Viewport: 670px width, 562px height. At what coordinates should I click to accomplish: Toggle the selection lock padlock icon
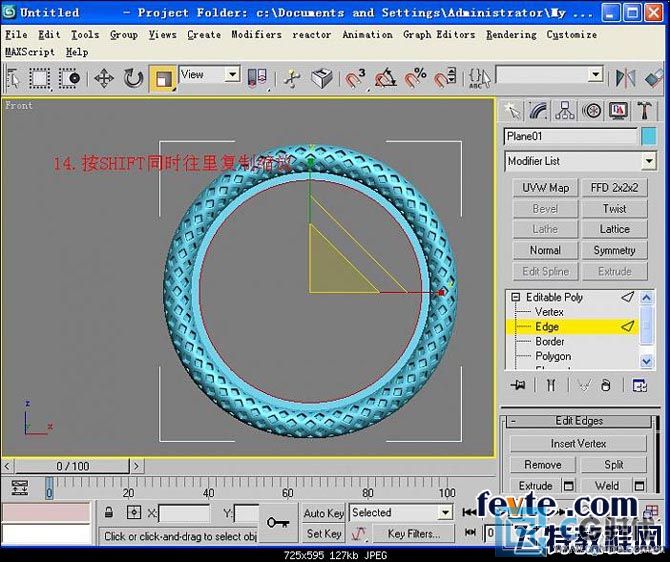click(109, 512)
